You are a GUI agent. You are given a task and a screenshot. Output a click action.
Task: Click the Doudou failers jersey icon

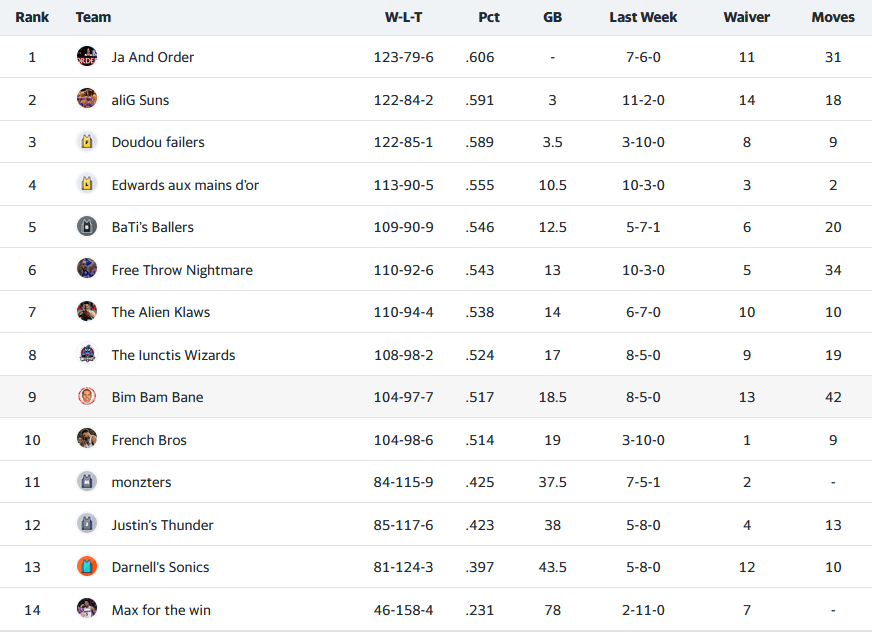[87, 142]
